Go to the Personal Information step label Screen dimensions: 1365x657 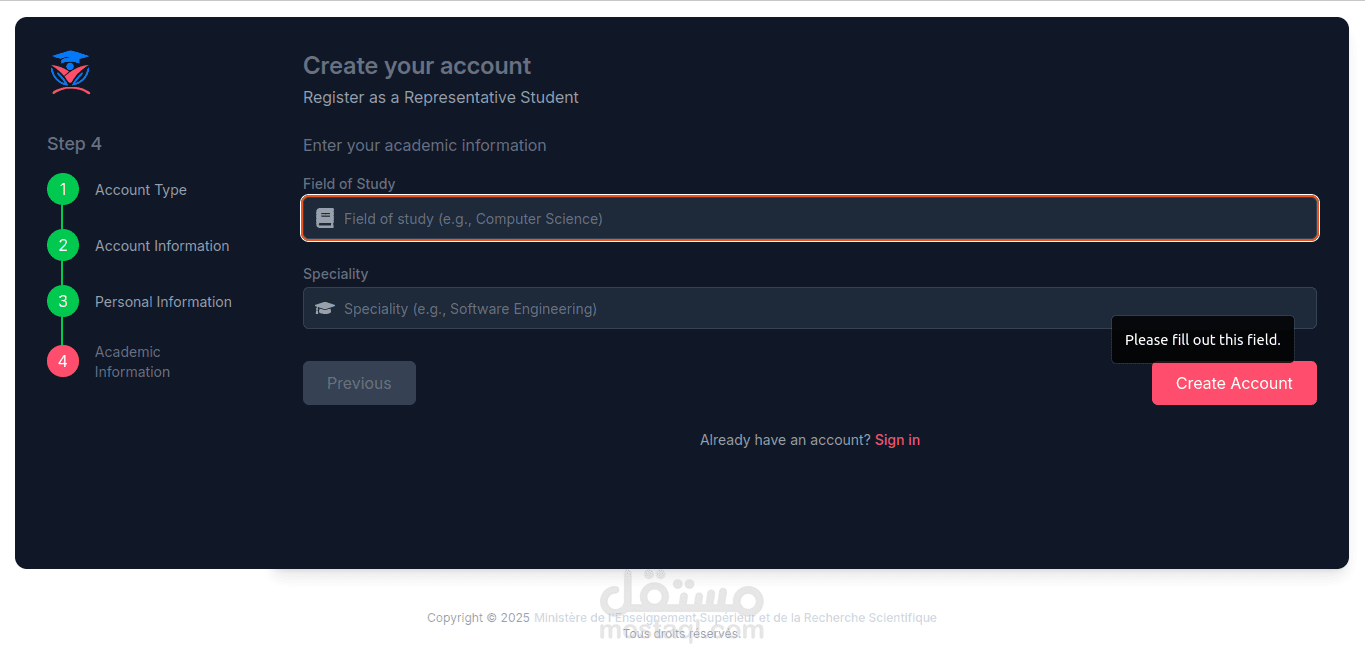click(x=163, y=302)
